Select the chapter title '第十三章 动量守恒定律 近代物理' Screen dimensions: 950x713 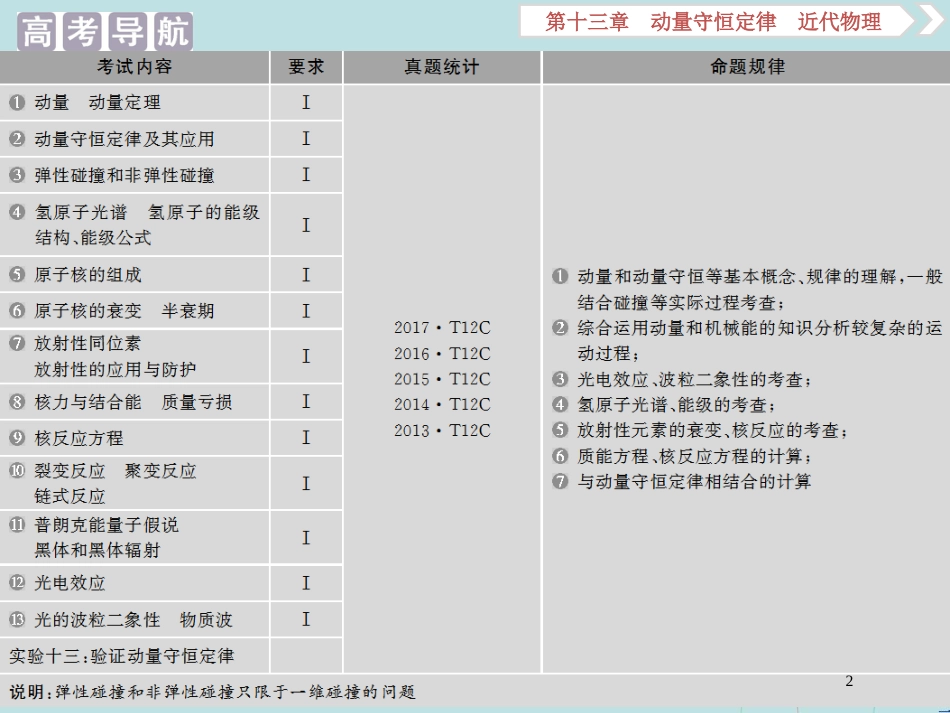click(713, 22)
